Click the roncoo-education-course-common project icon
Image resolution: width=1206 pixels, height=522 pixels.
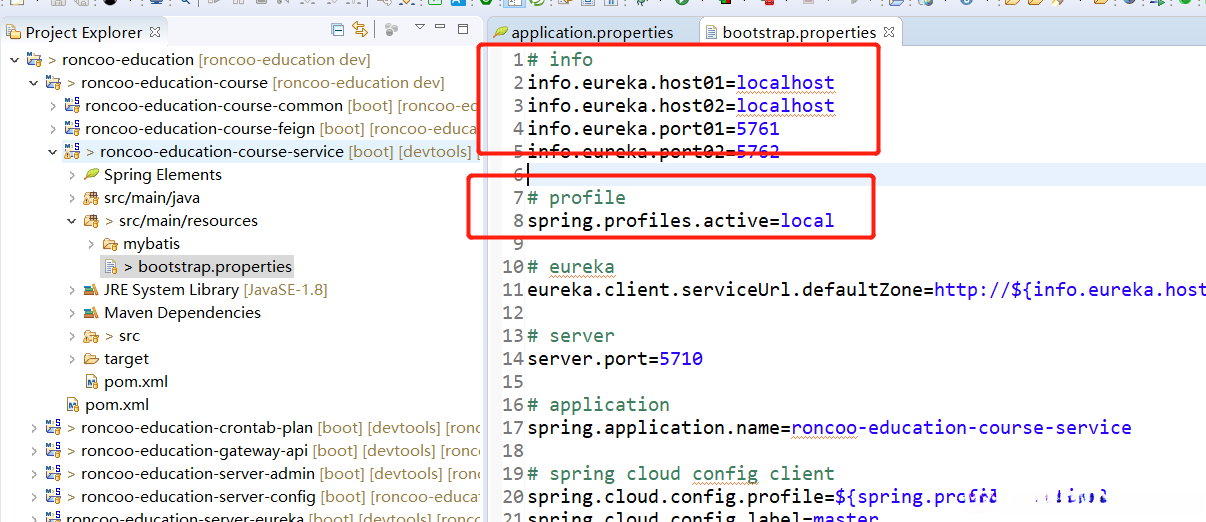tap(72, 105)
